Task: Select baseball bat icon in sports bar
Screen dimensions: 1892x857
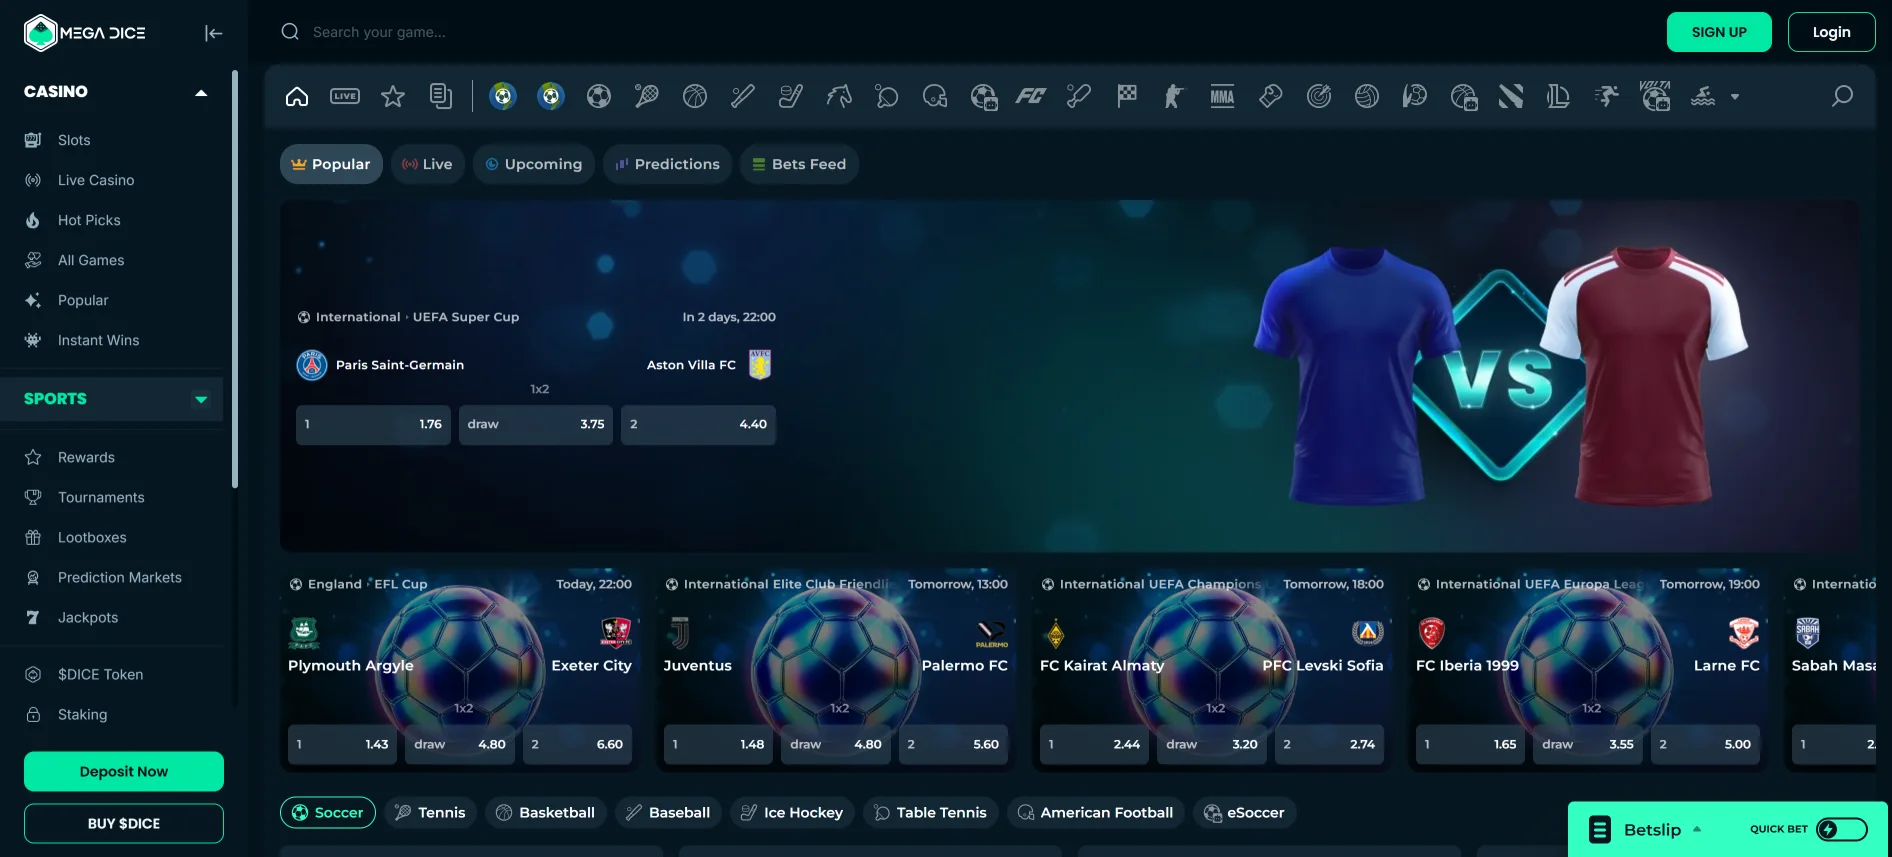Action: coord(743,96)
